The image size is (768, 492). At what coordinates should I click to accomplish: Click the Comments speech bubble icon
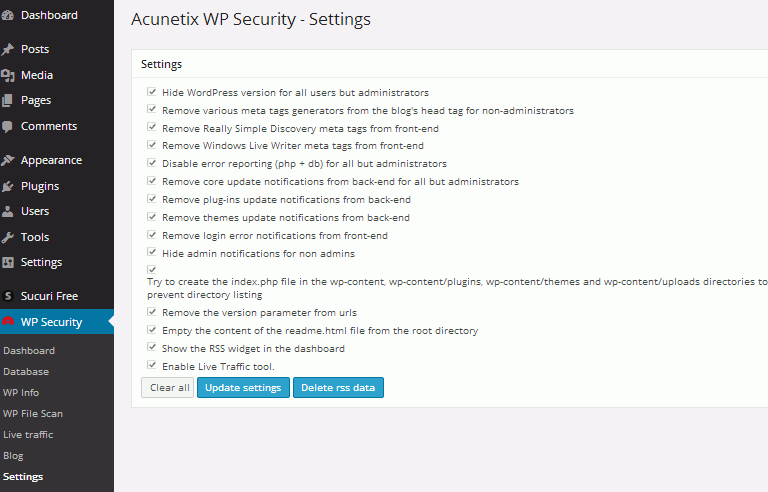pyautogui.click(x=7, y=126)
